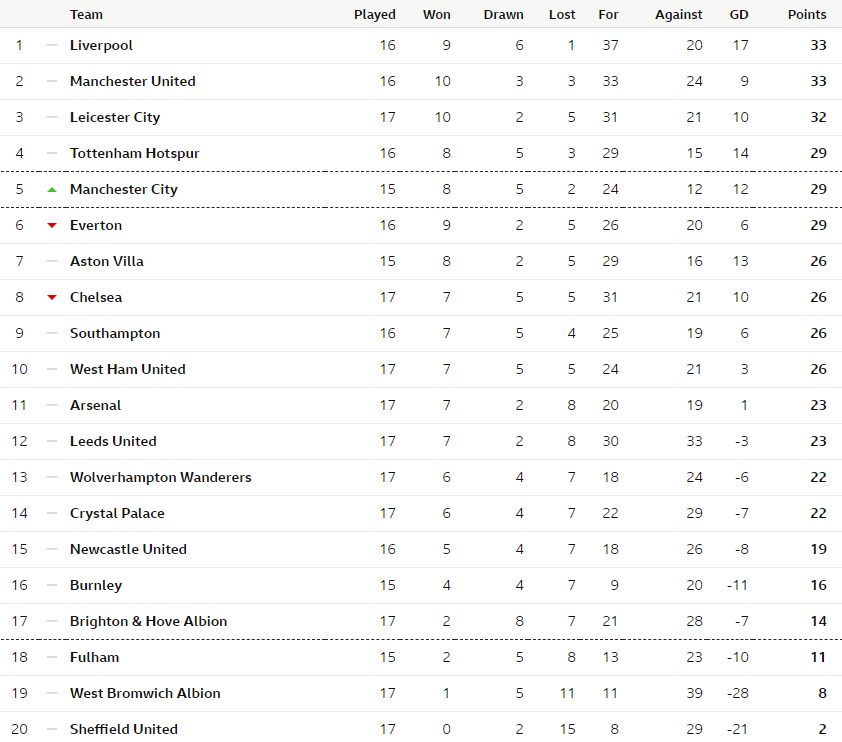Open the Liverpool team link
Screen dimensions: 842x742
101,46
